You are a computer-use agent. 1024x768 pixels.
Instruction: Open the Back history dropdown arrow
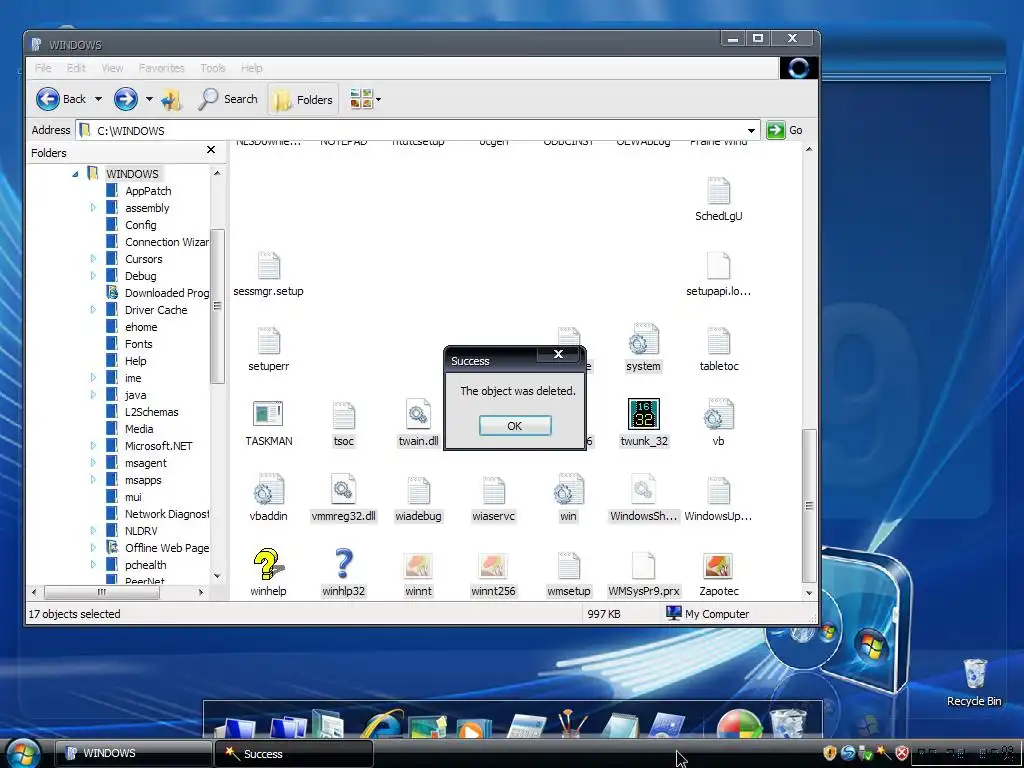click(x=98, y=99)
